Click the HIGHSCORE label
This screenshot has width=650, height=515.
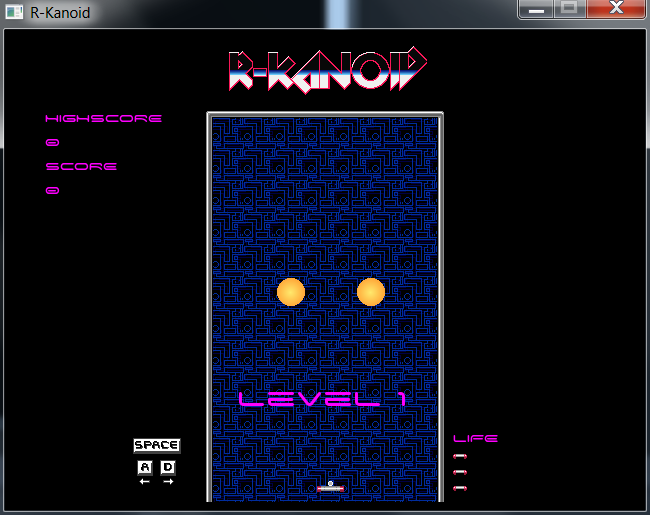(x=103, y=119)
